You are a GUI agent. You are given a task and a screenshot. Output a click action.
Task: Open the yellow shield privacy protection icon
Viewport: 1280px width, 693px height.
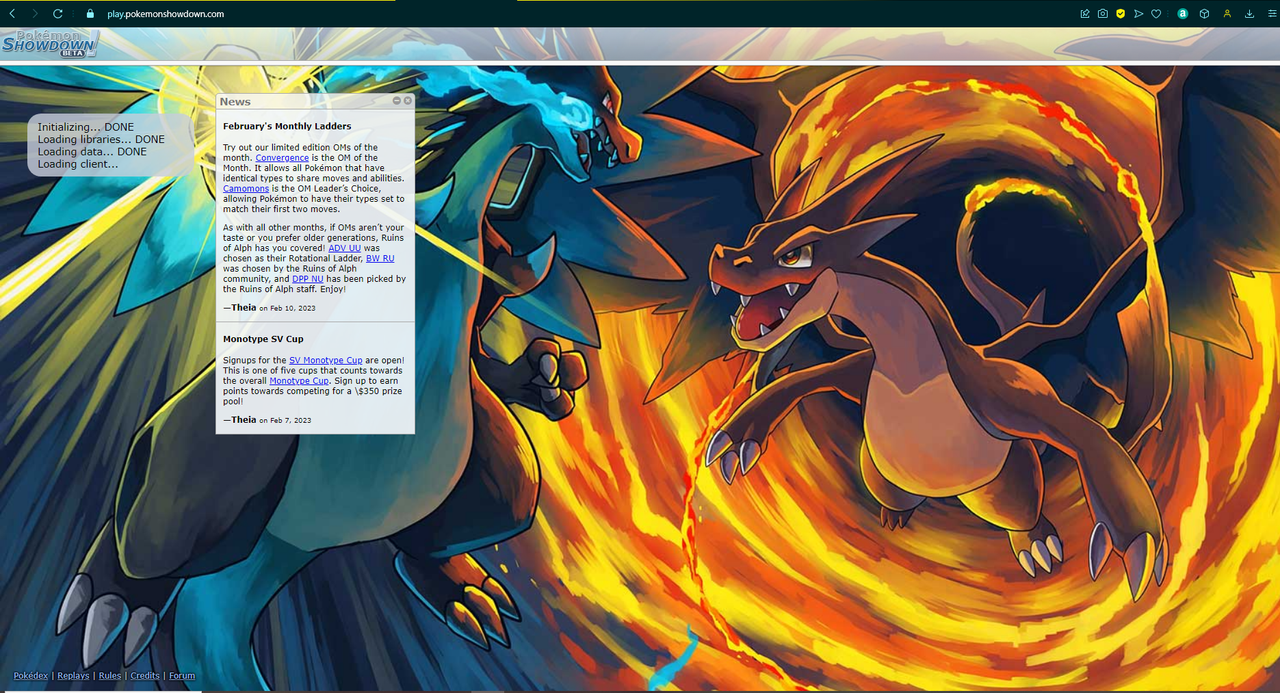(x=1121, y=14)
